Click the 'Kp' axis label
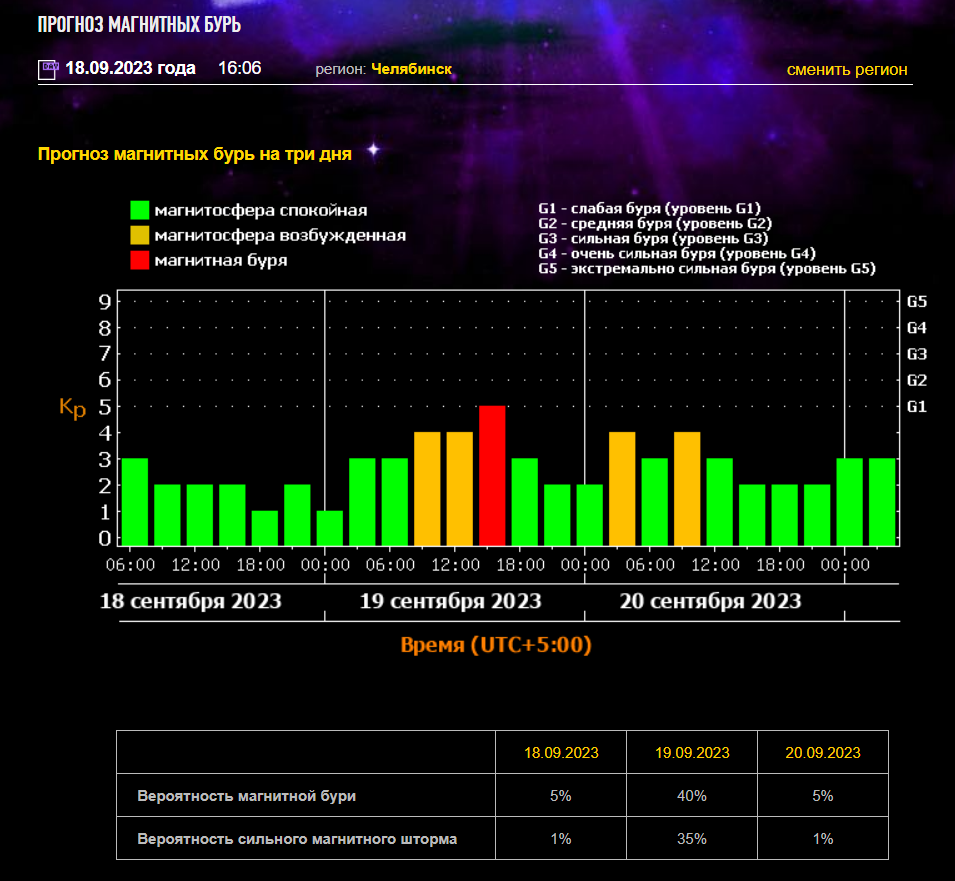This screenshot has height=881, width=955. (x=72, y=407)
